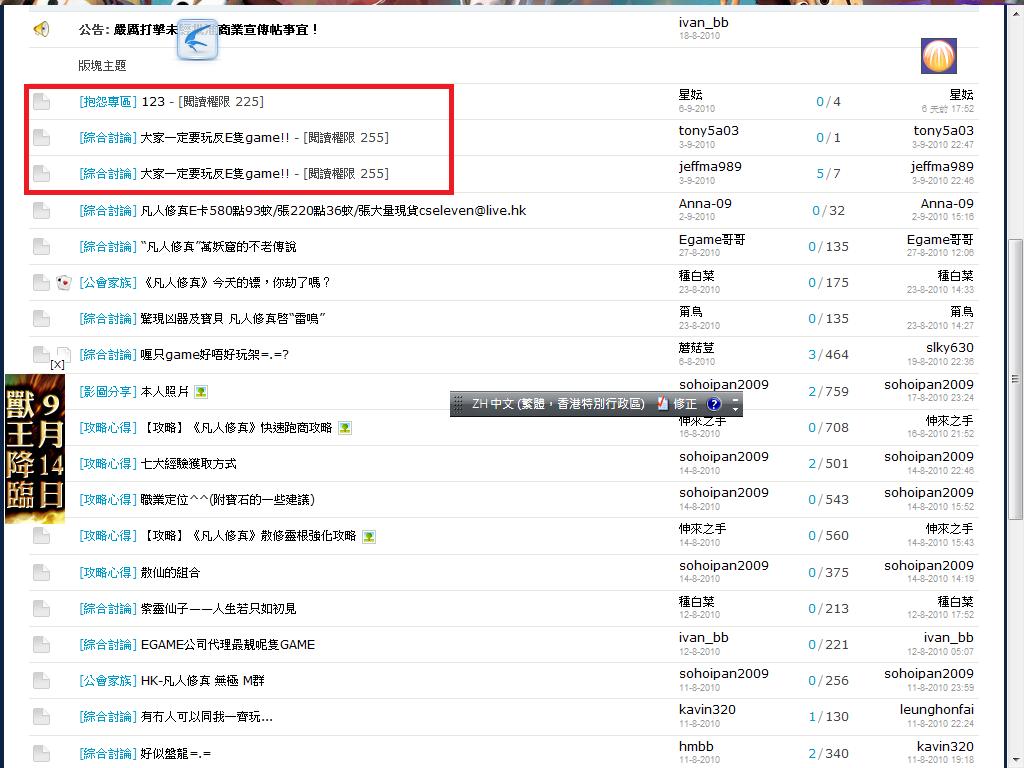Open author profile jeffma989
This screenshot has width=1024, height=768.
[710, 167]
